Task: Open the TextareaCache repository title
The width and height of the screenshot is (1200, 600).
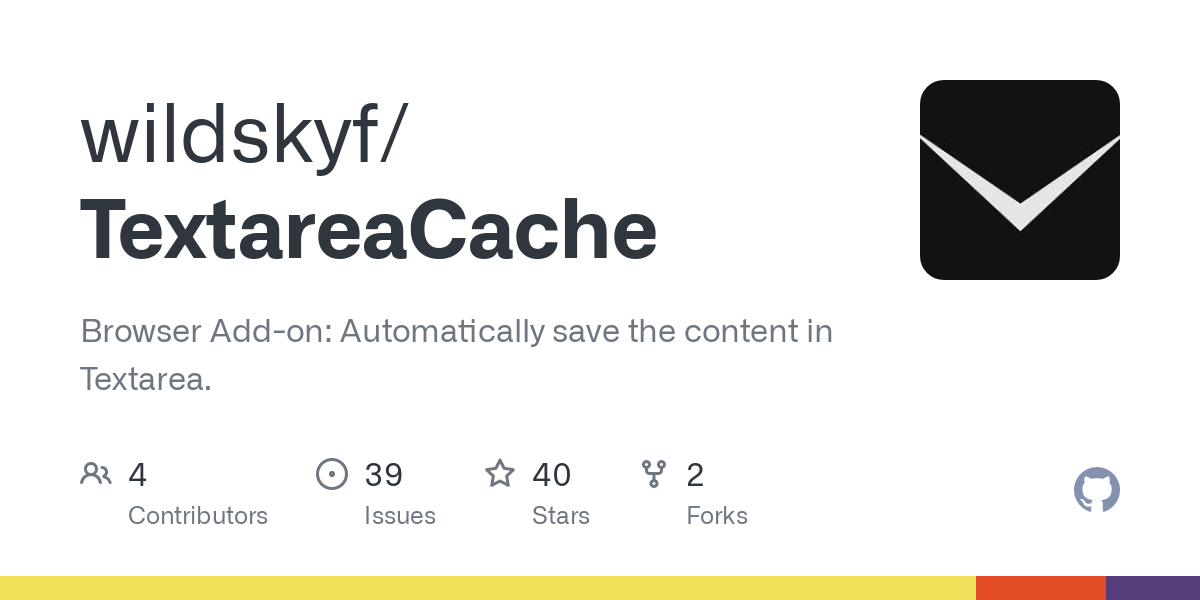Action: pyautogui.click(x=368, y=230)
